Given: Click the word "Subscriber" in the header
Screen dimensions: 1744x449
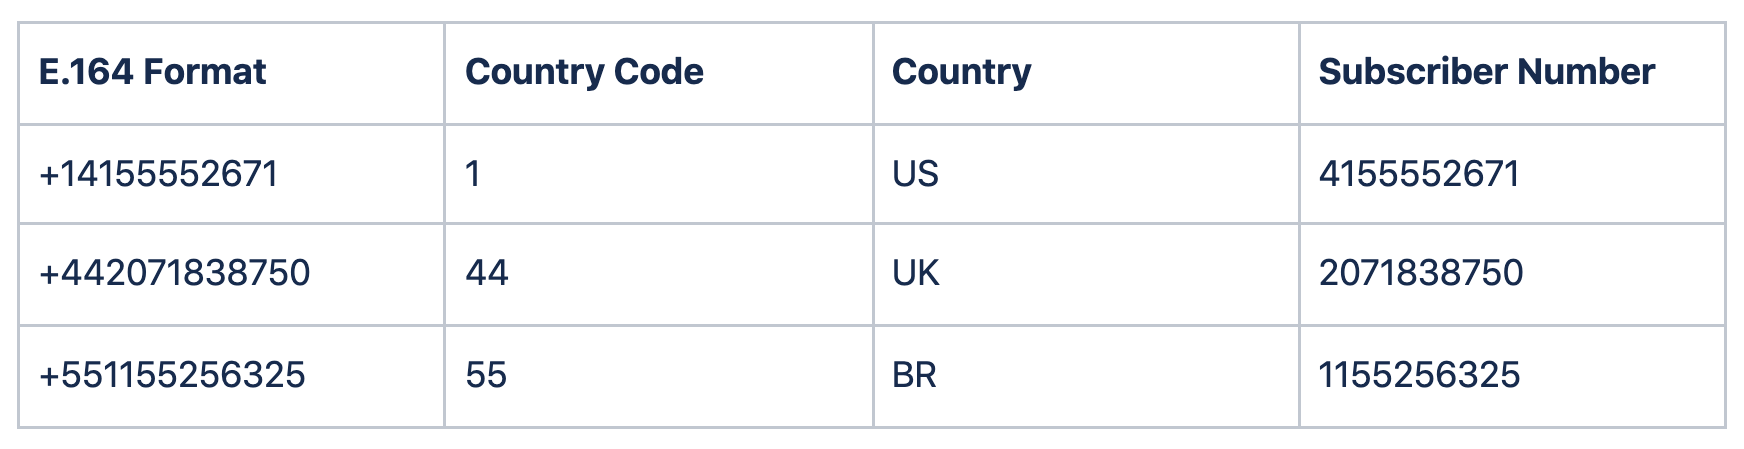Looking at the screenshot, I should (1413, 72).
